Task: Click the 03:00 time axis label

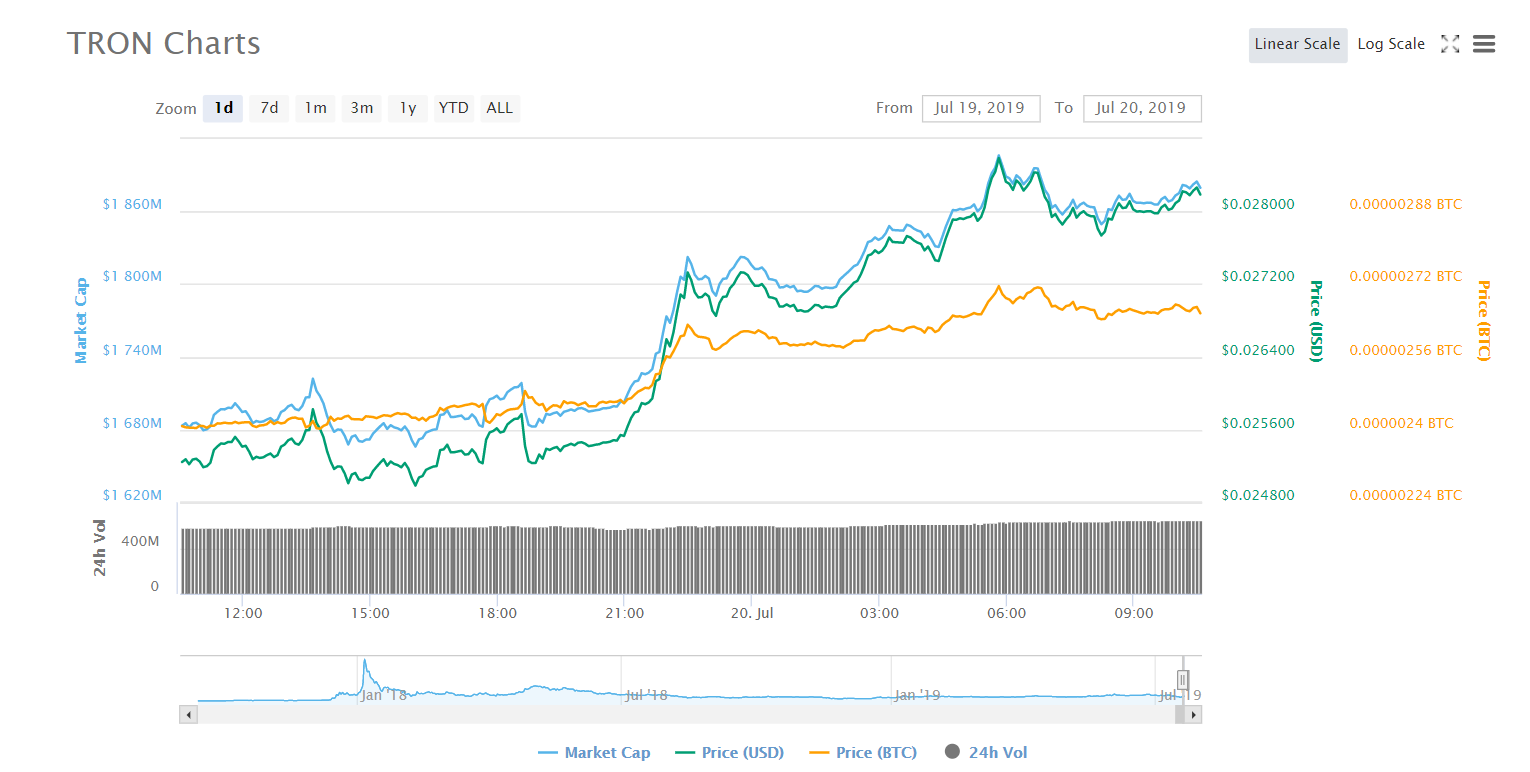Action: (879, 613)
